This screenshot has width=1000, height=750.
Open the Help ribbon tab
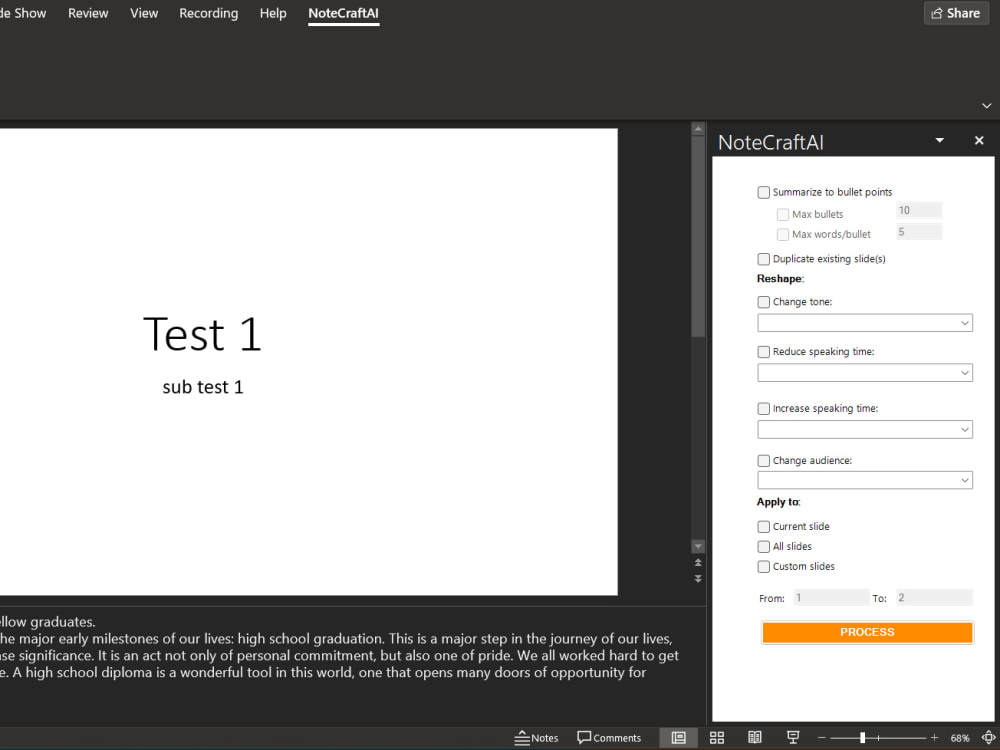[x=273, y=13]
